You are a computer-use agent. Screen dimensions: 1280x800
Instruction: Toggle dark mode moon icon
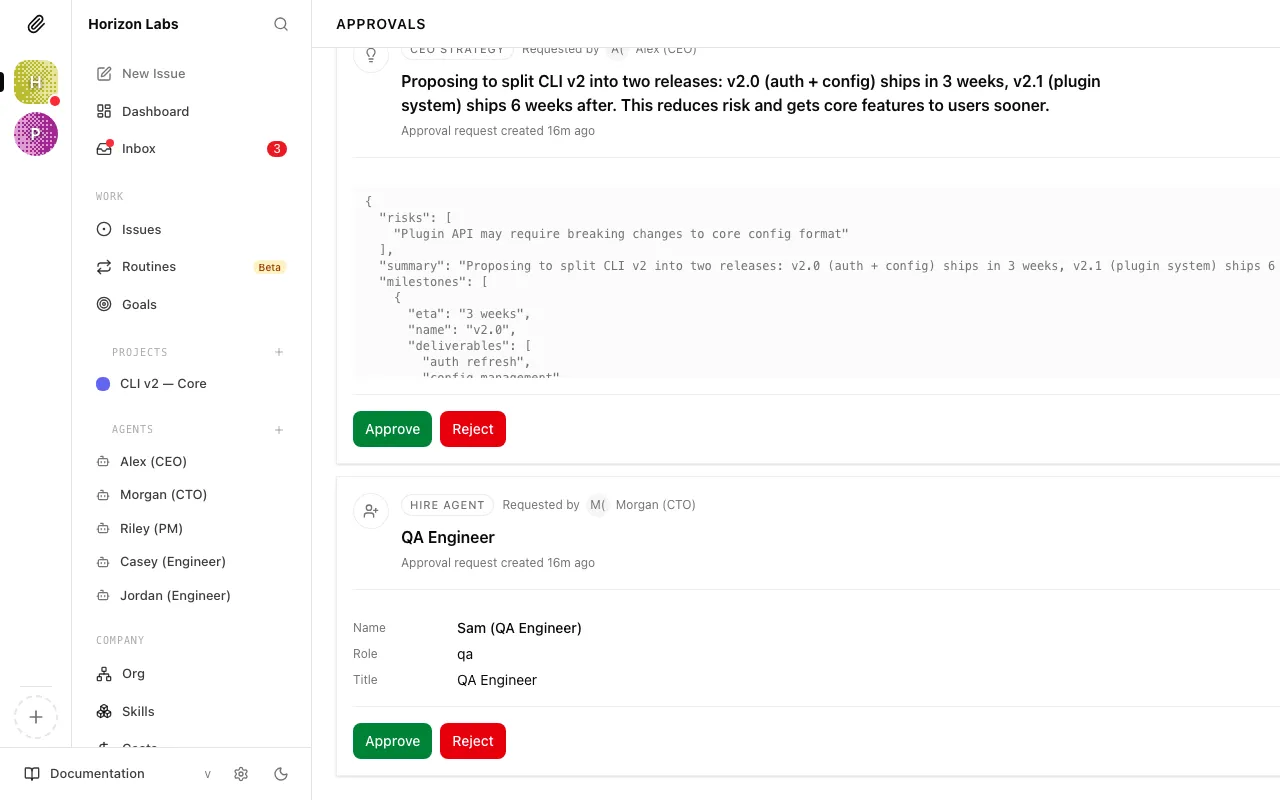[x=281, y=774]
